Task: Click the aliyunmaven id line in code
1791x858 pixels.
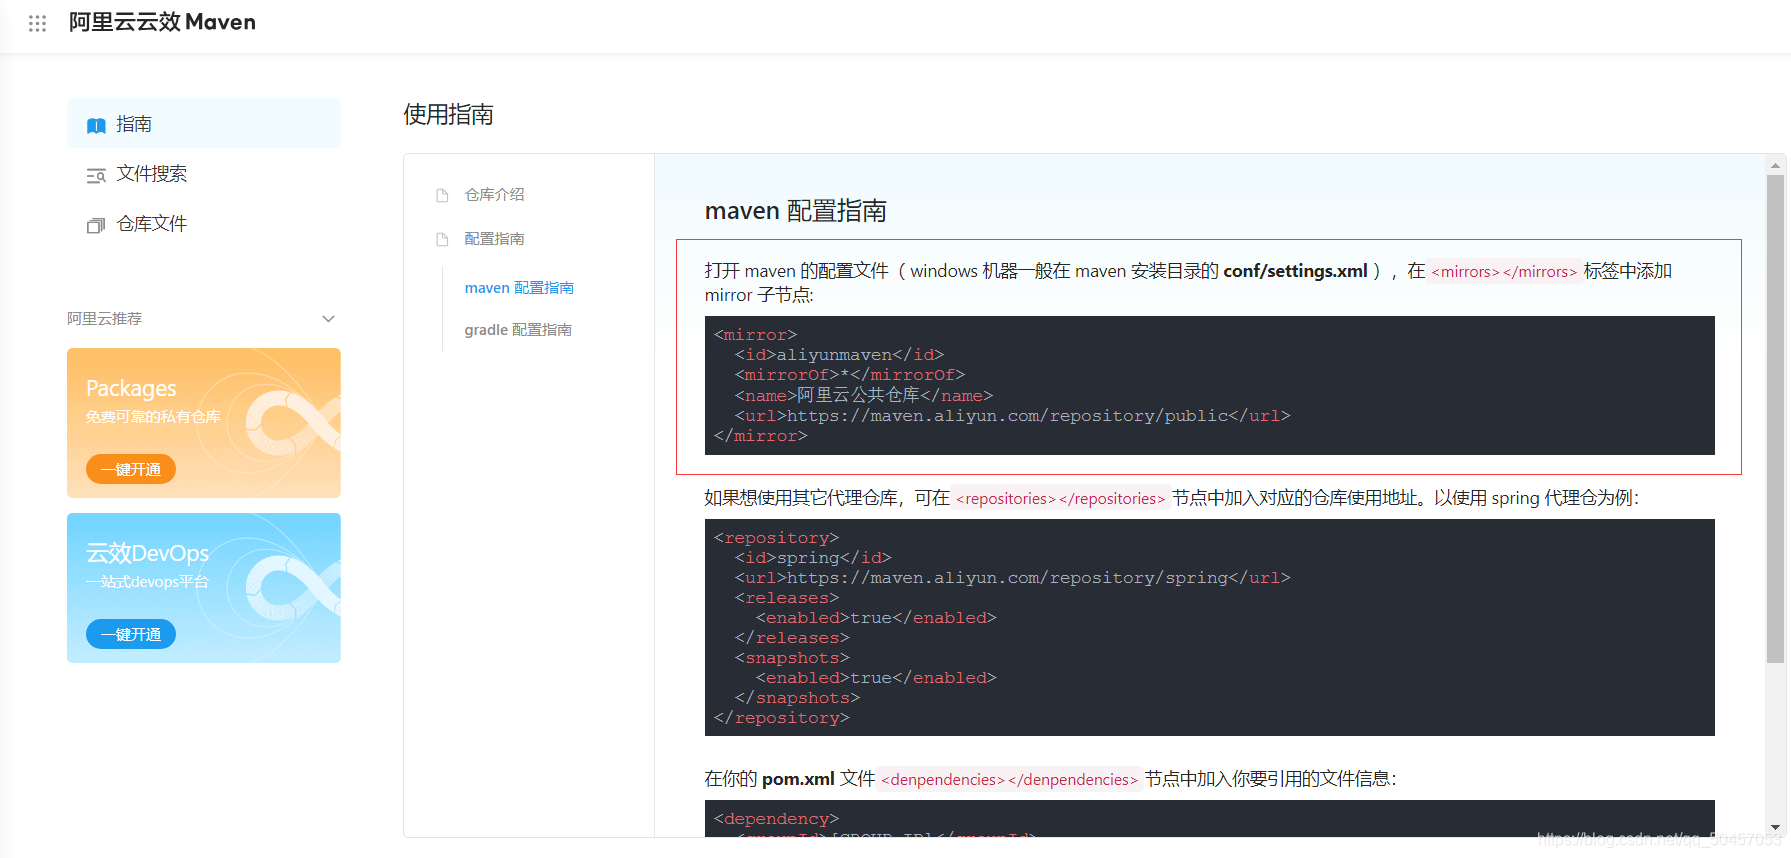Action: (839, 355)
